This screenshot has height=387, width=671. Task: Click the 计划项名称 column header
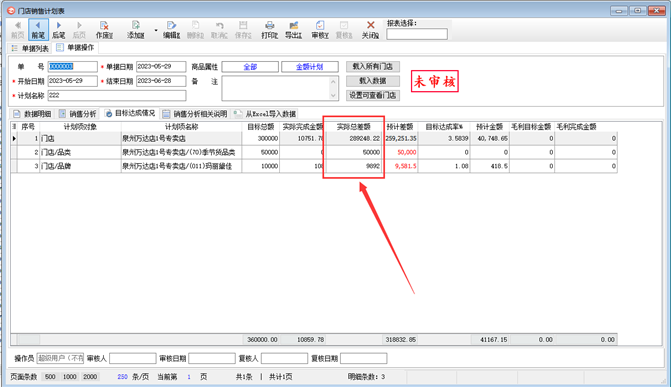181,127
